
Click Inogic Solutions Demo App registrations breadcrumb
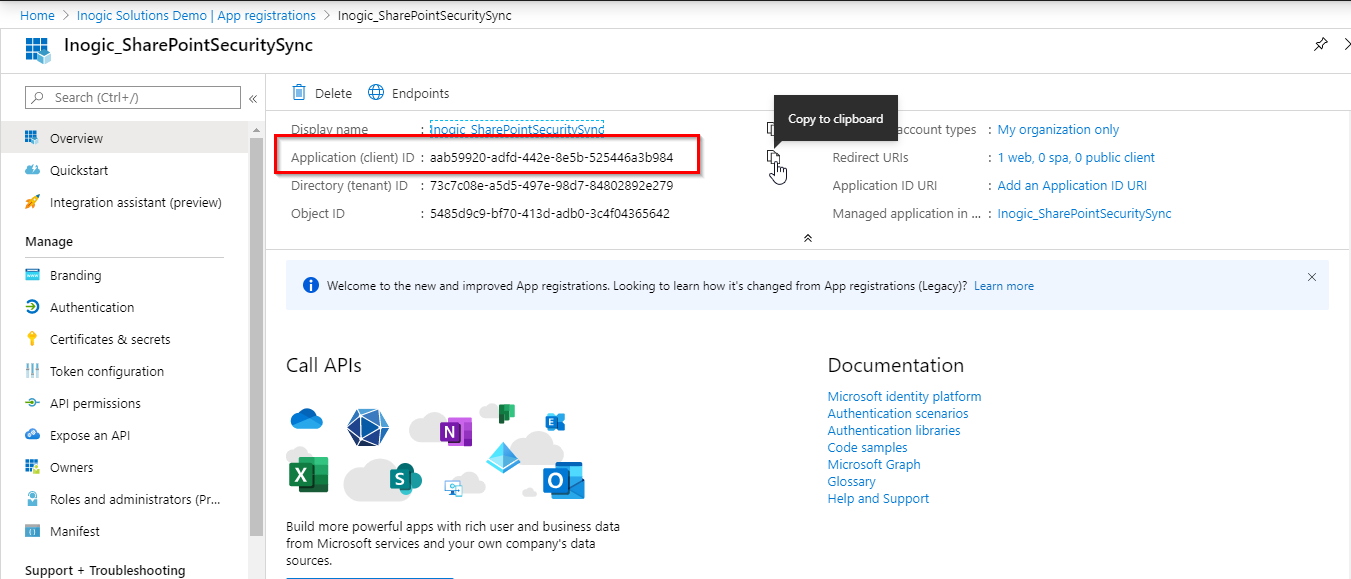click(196, 15)
